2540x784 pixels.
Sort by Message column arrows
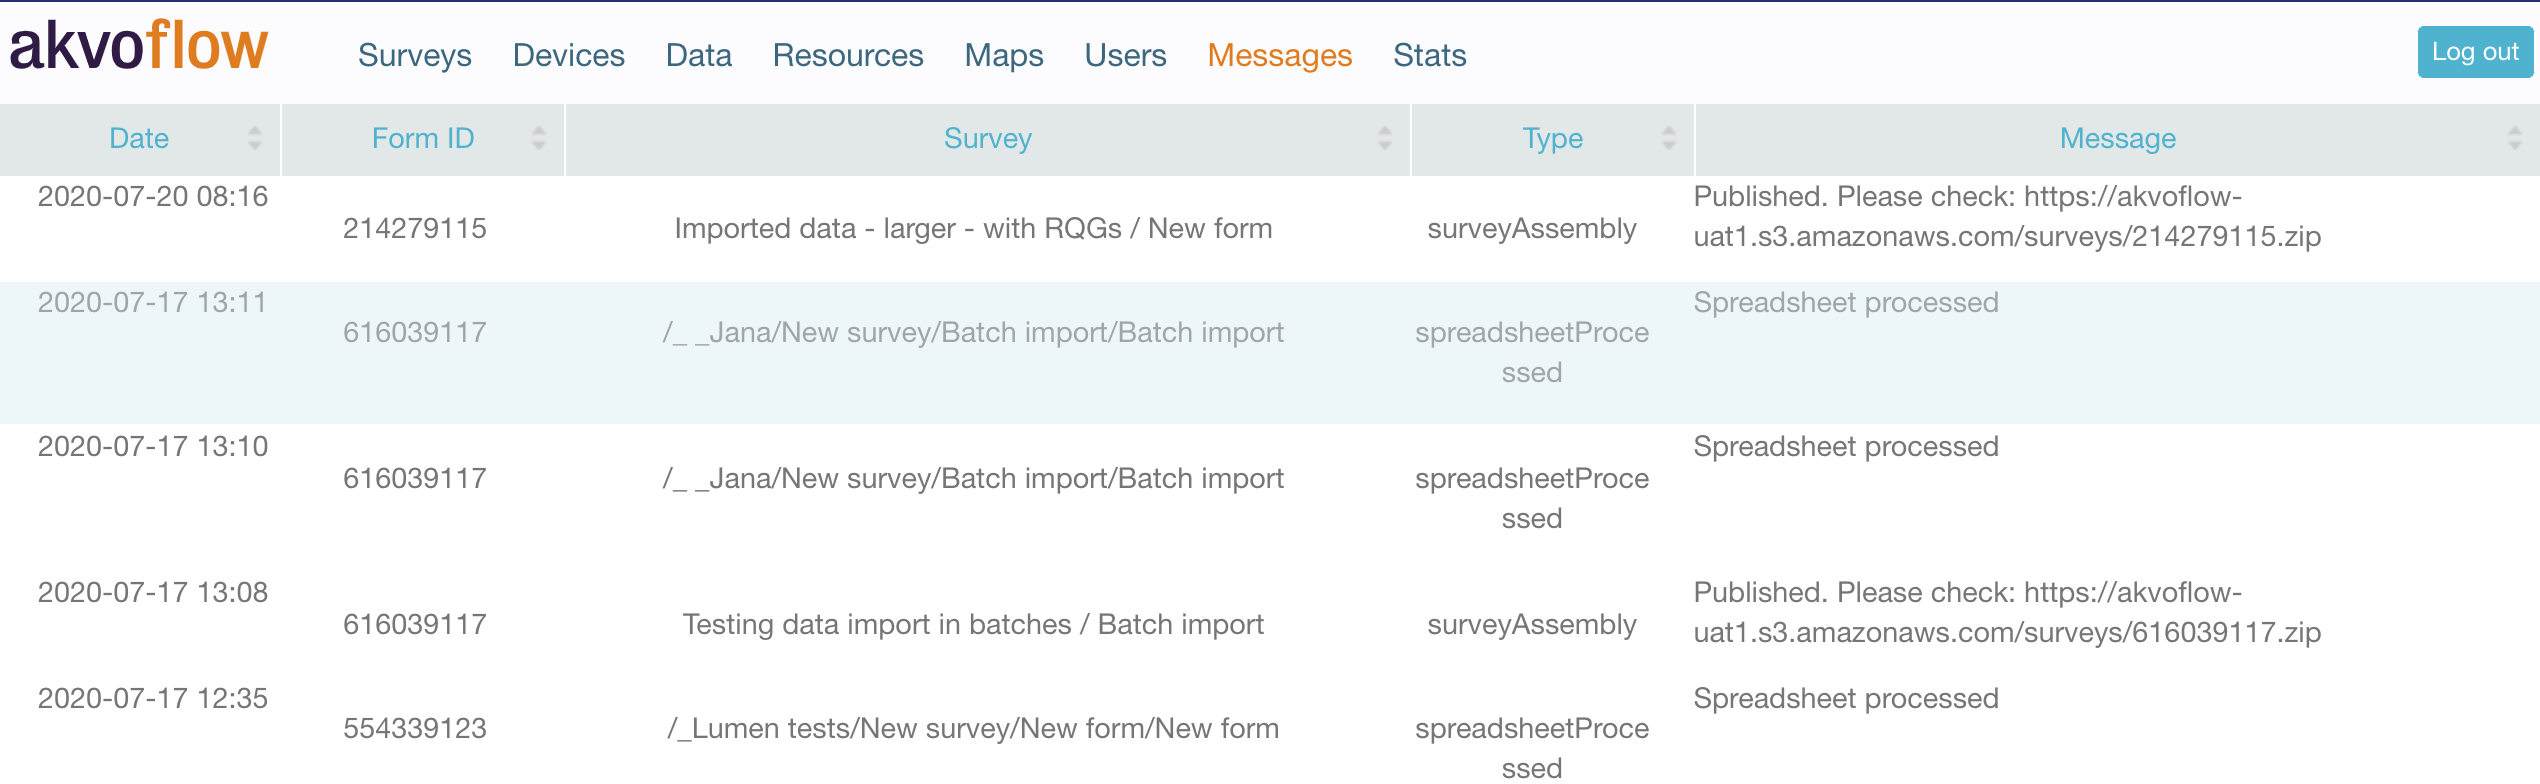point(2515,138)
